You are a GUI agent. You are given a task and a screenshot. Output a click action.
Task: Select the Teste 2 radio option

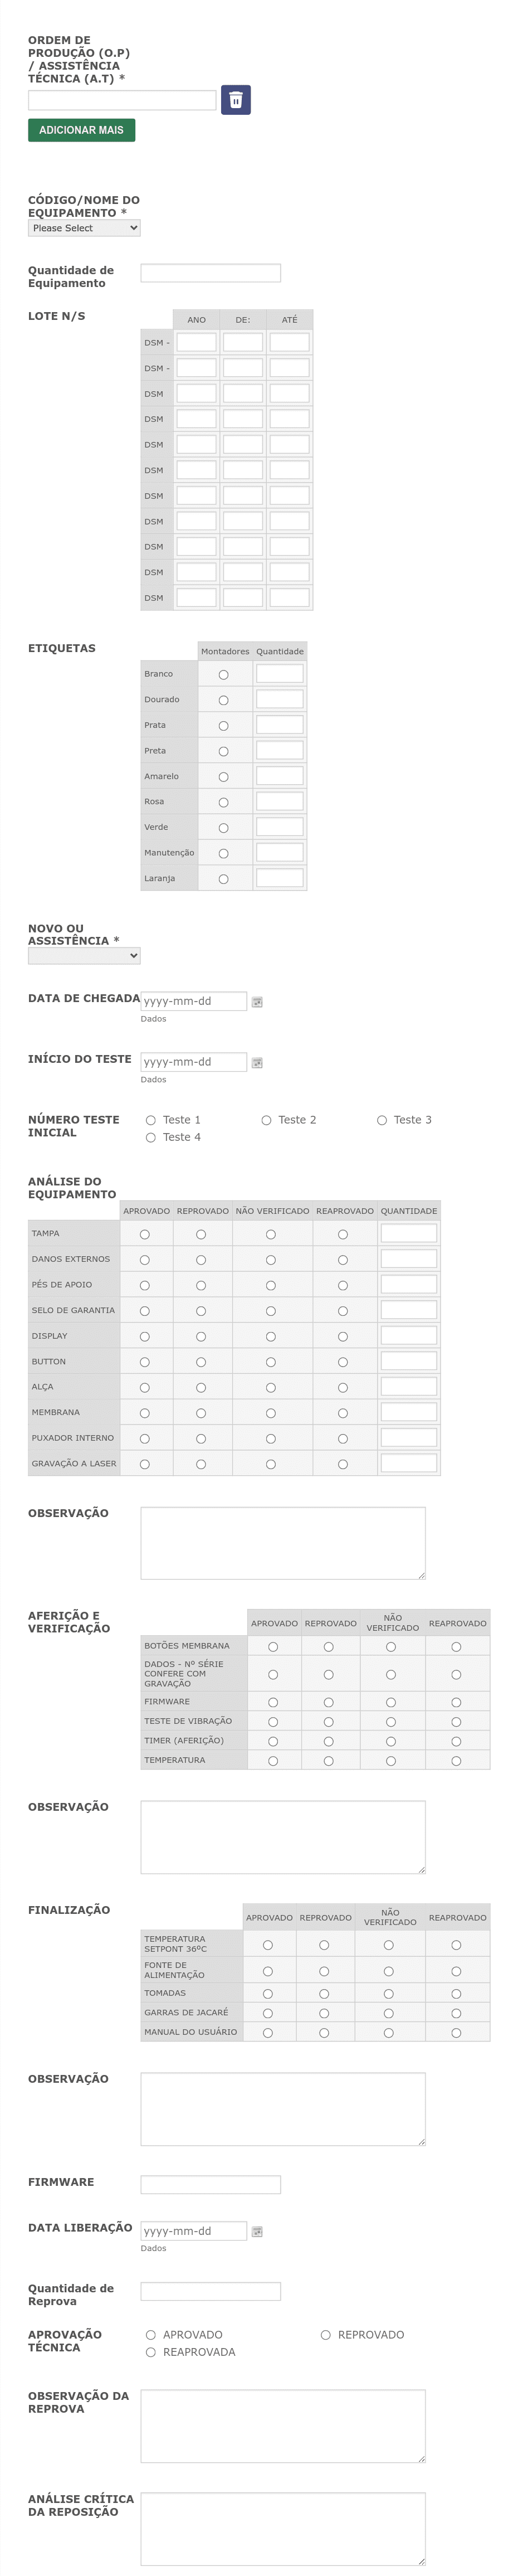pyautogui.click(x=267, y=1121)
